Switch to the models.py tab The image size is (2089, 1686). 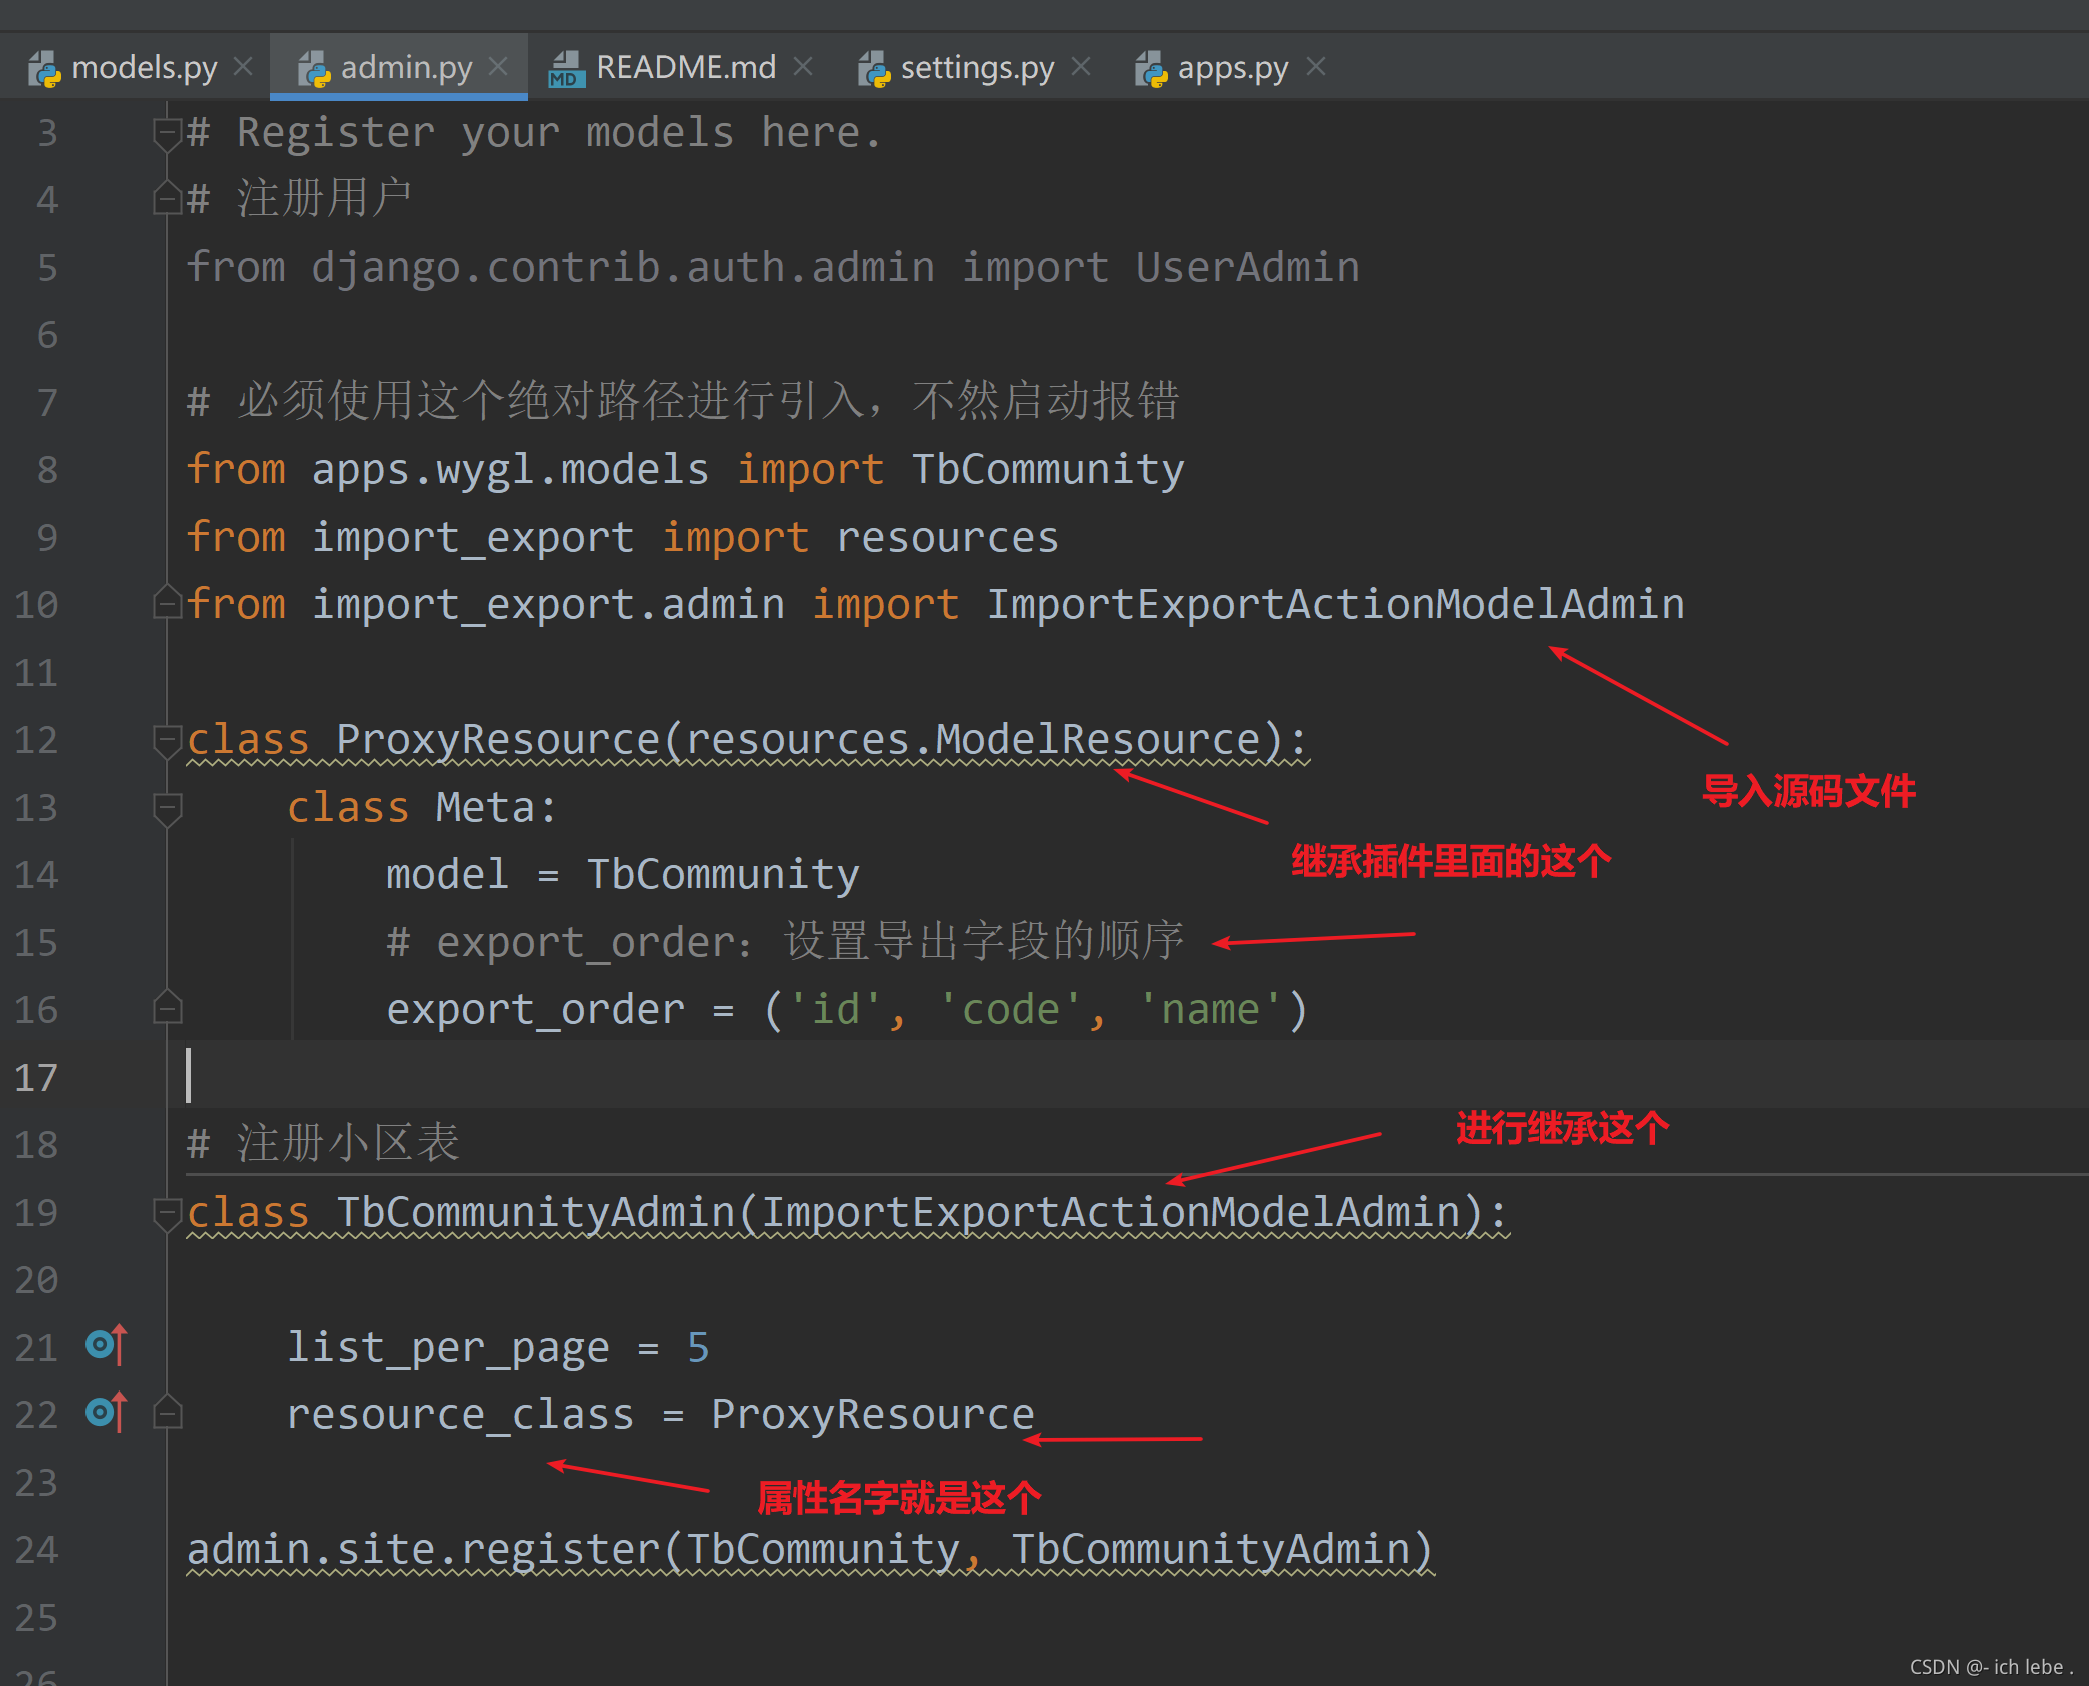144,68
